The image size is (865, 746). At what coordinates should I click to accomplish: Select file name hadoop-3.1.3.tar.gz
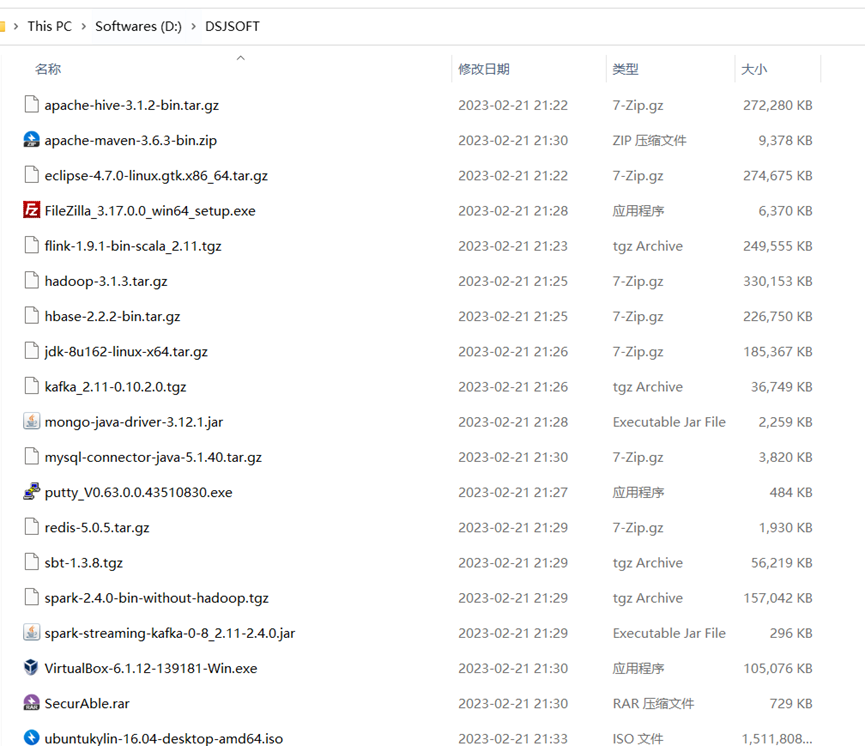click(106, 281)
